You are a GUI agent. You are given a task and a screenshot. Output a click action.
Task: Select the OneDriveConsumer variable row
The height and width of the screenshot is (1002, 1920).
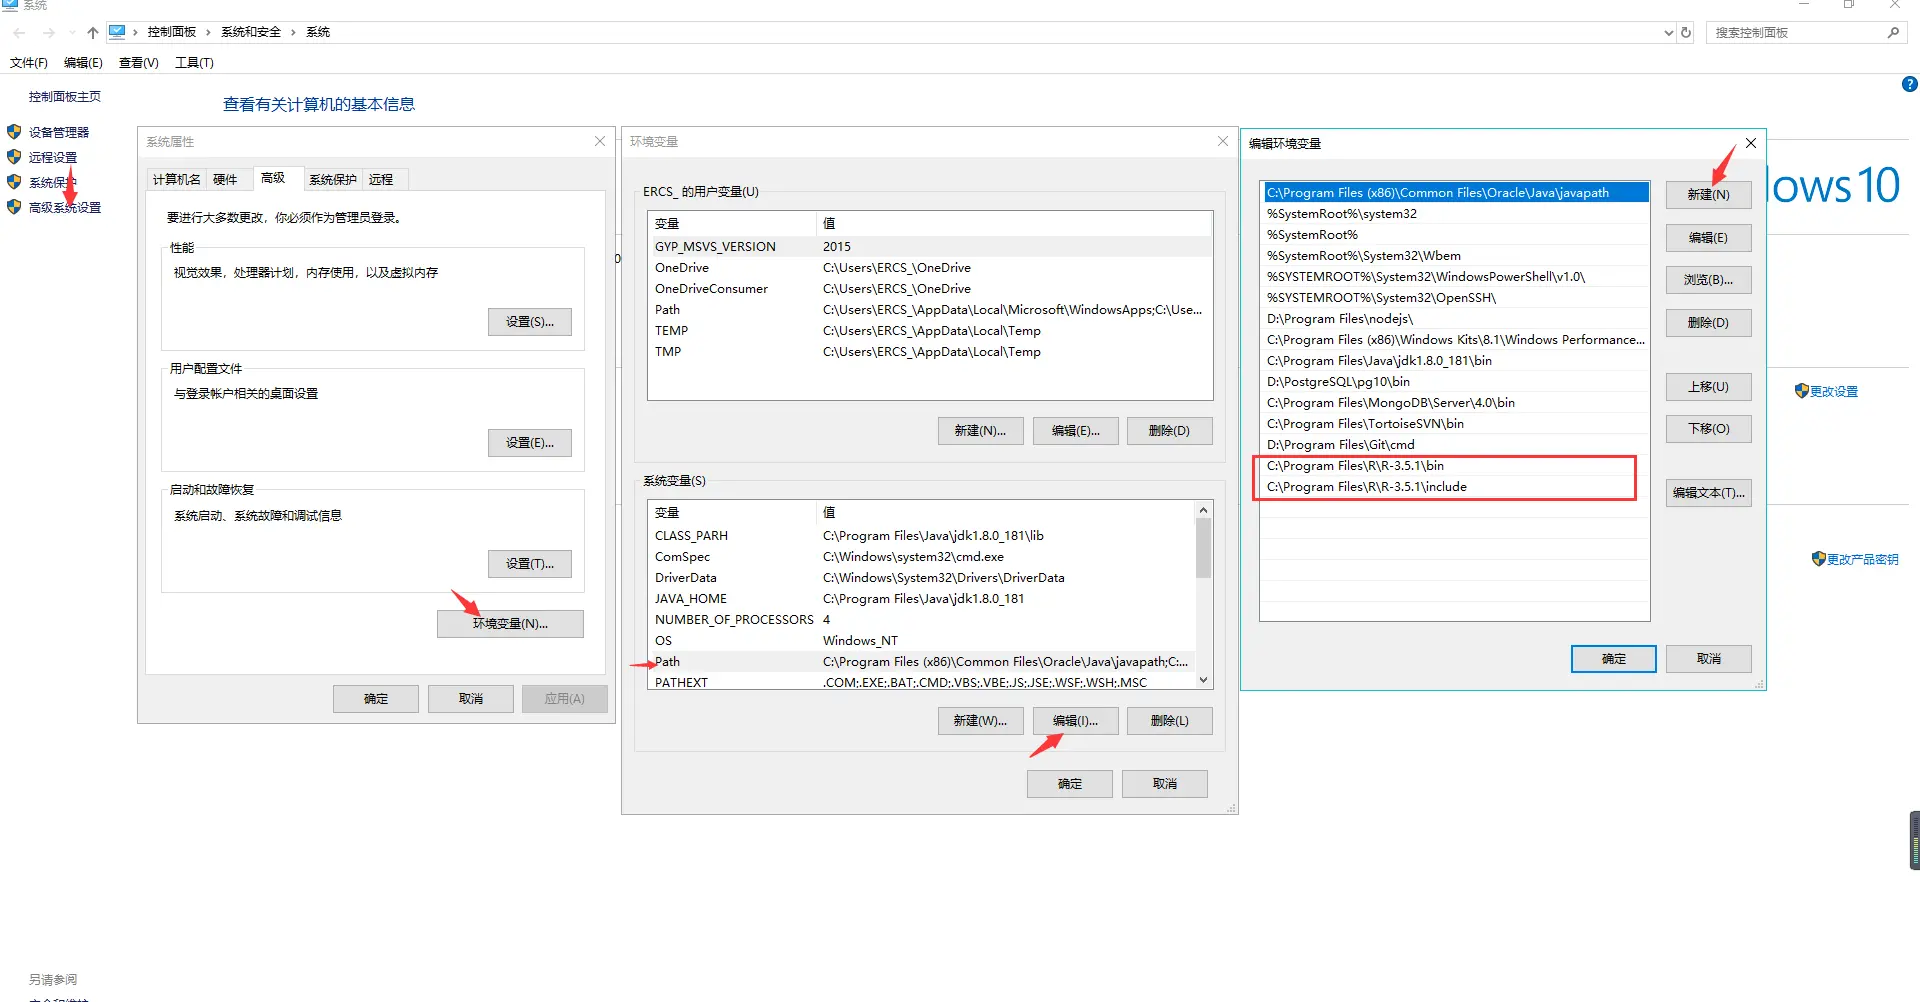930,289
